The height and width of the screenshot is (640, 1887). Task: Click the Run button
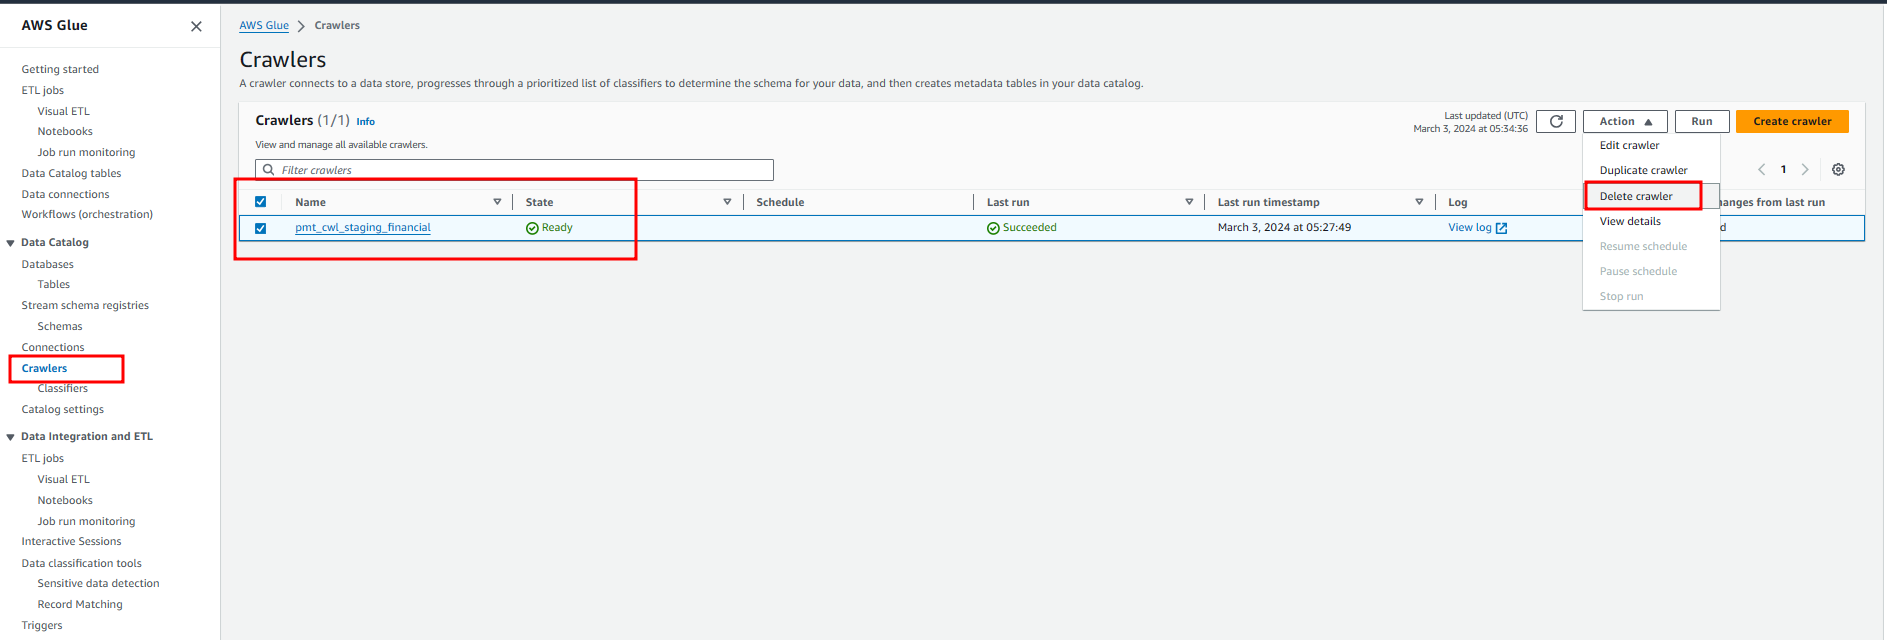coord(1702,121)
